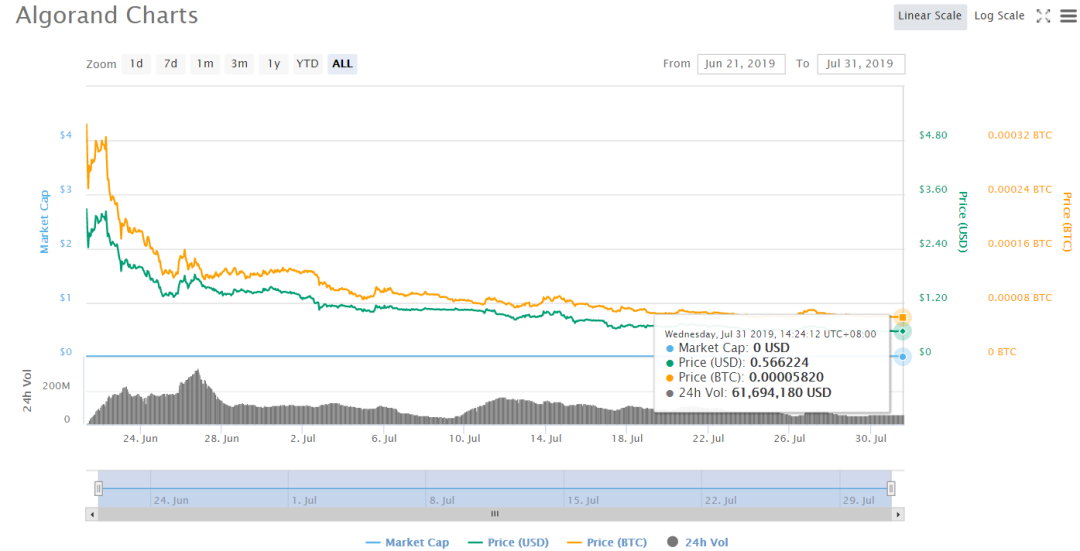
Task: Click the navigator scrollbar grip handle
Action: coord(495,514)
